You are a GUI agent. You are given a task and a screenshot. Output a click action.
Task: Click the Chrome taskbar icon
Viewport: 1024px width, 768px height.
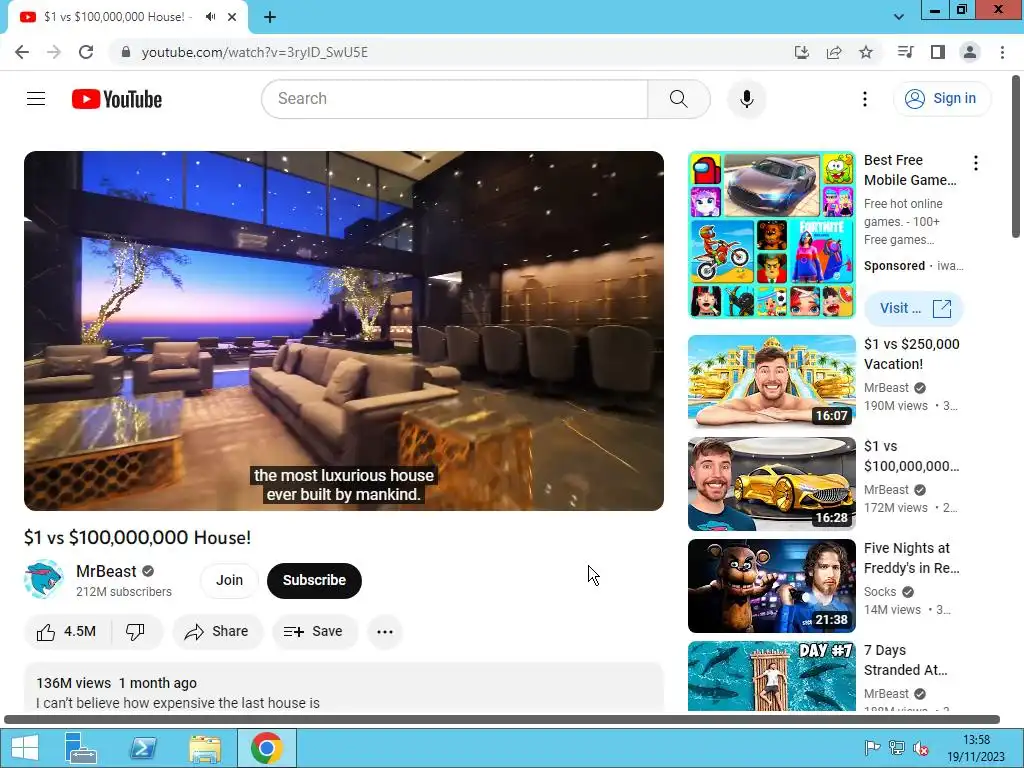266,748
